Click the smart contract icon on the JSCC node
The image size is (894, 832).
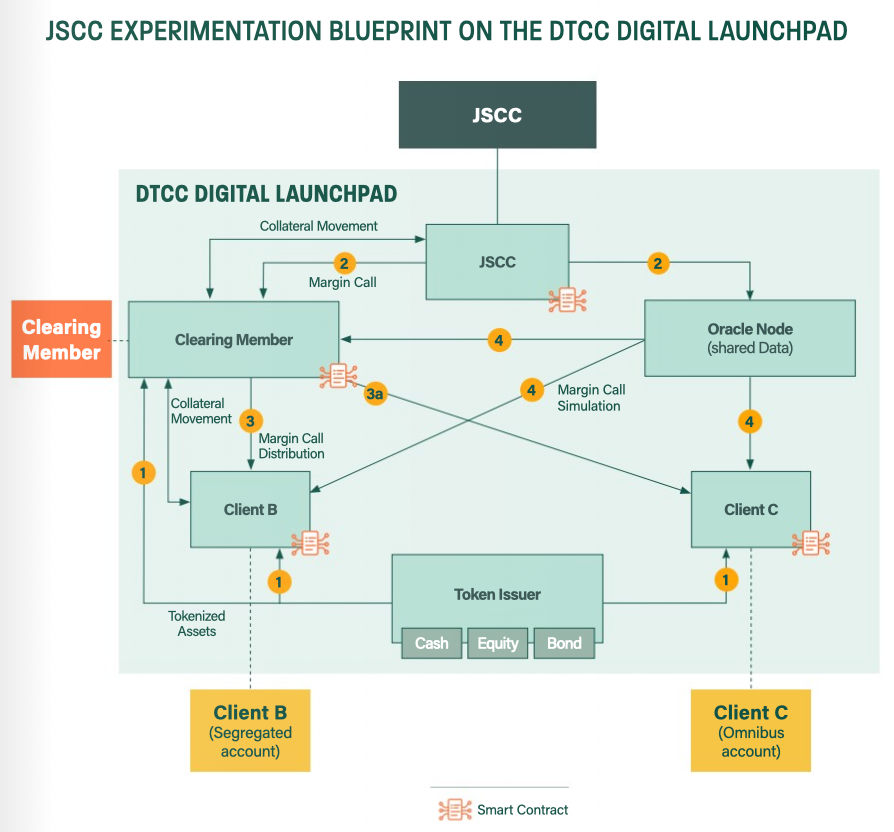tap(567, 300)
